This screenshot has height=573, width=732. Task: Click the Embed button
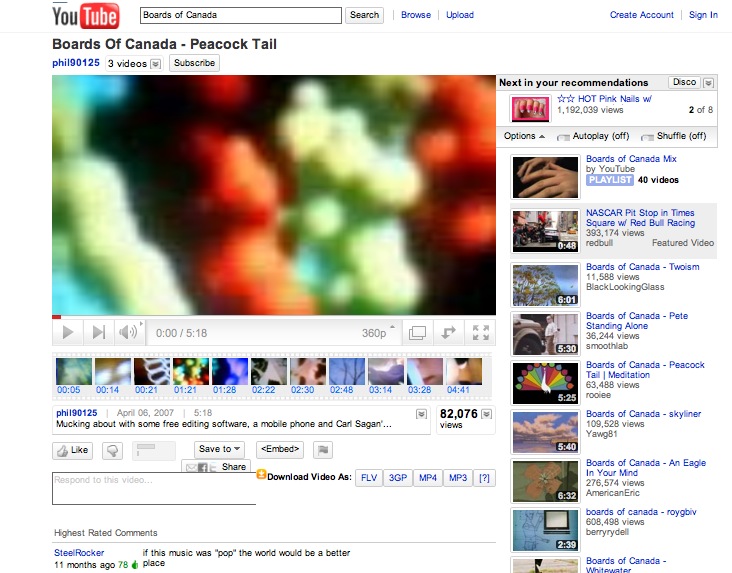coord(280,449)
